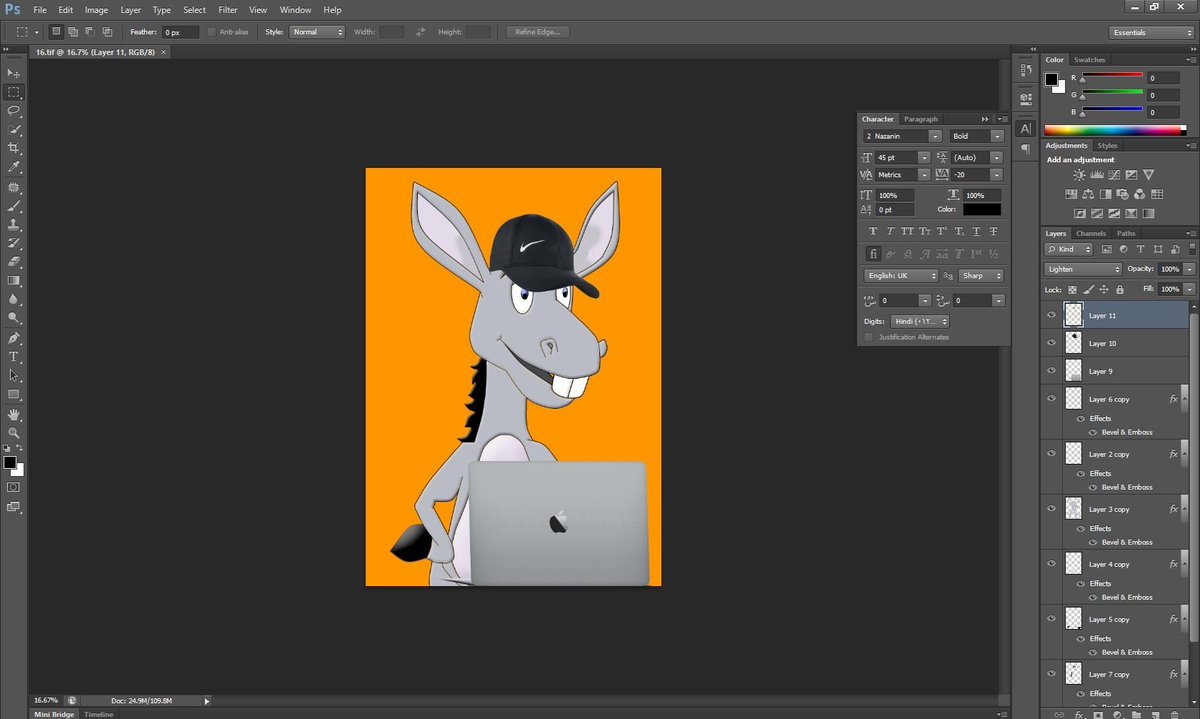
Task: Switch to the Swatches tab
Action: 1090,60
